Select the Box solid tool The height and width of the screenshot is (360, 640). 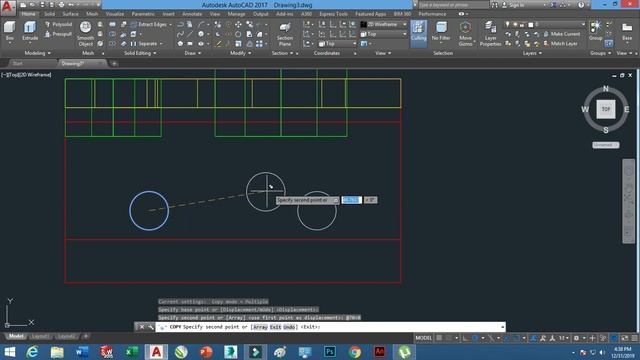9,31
